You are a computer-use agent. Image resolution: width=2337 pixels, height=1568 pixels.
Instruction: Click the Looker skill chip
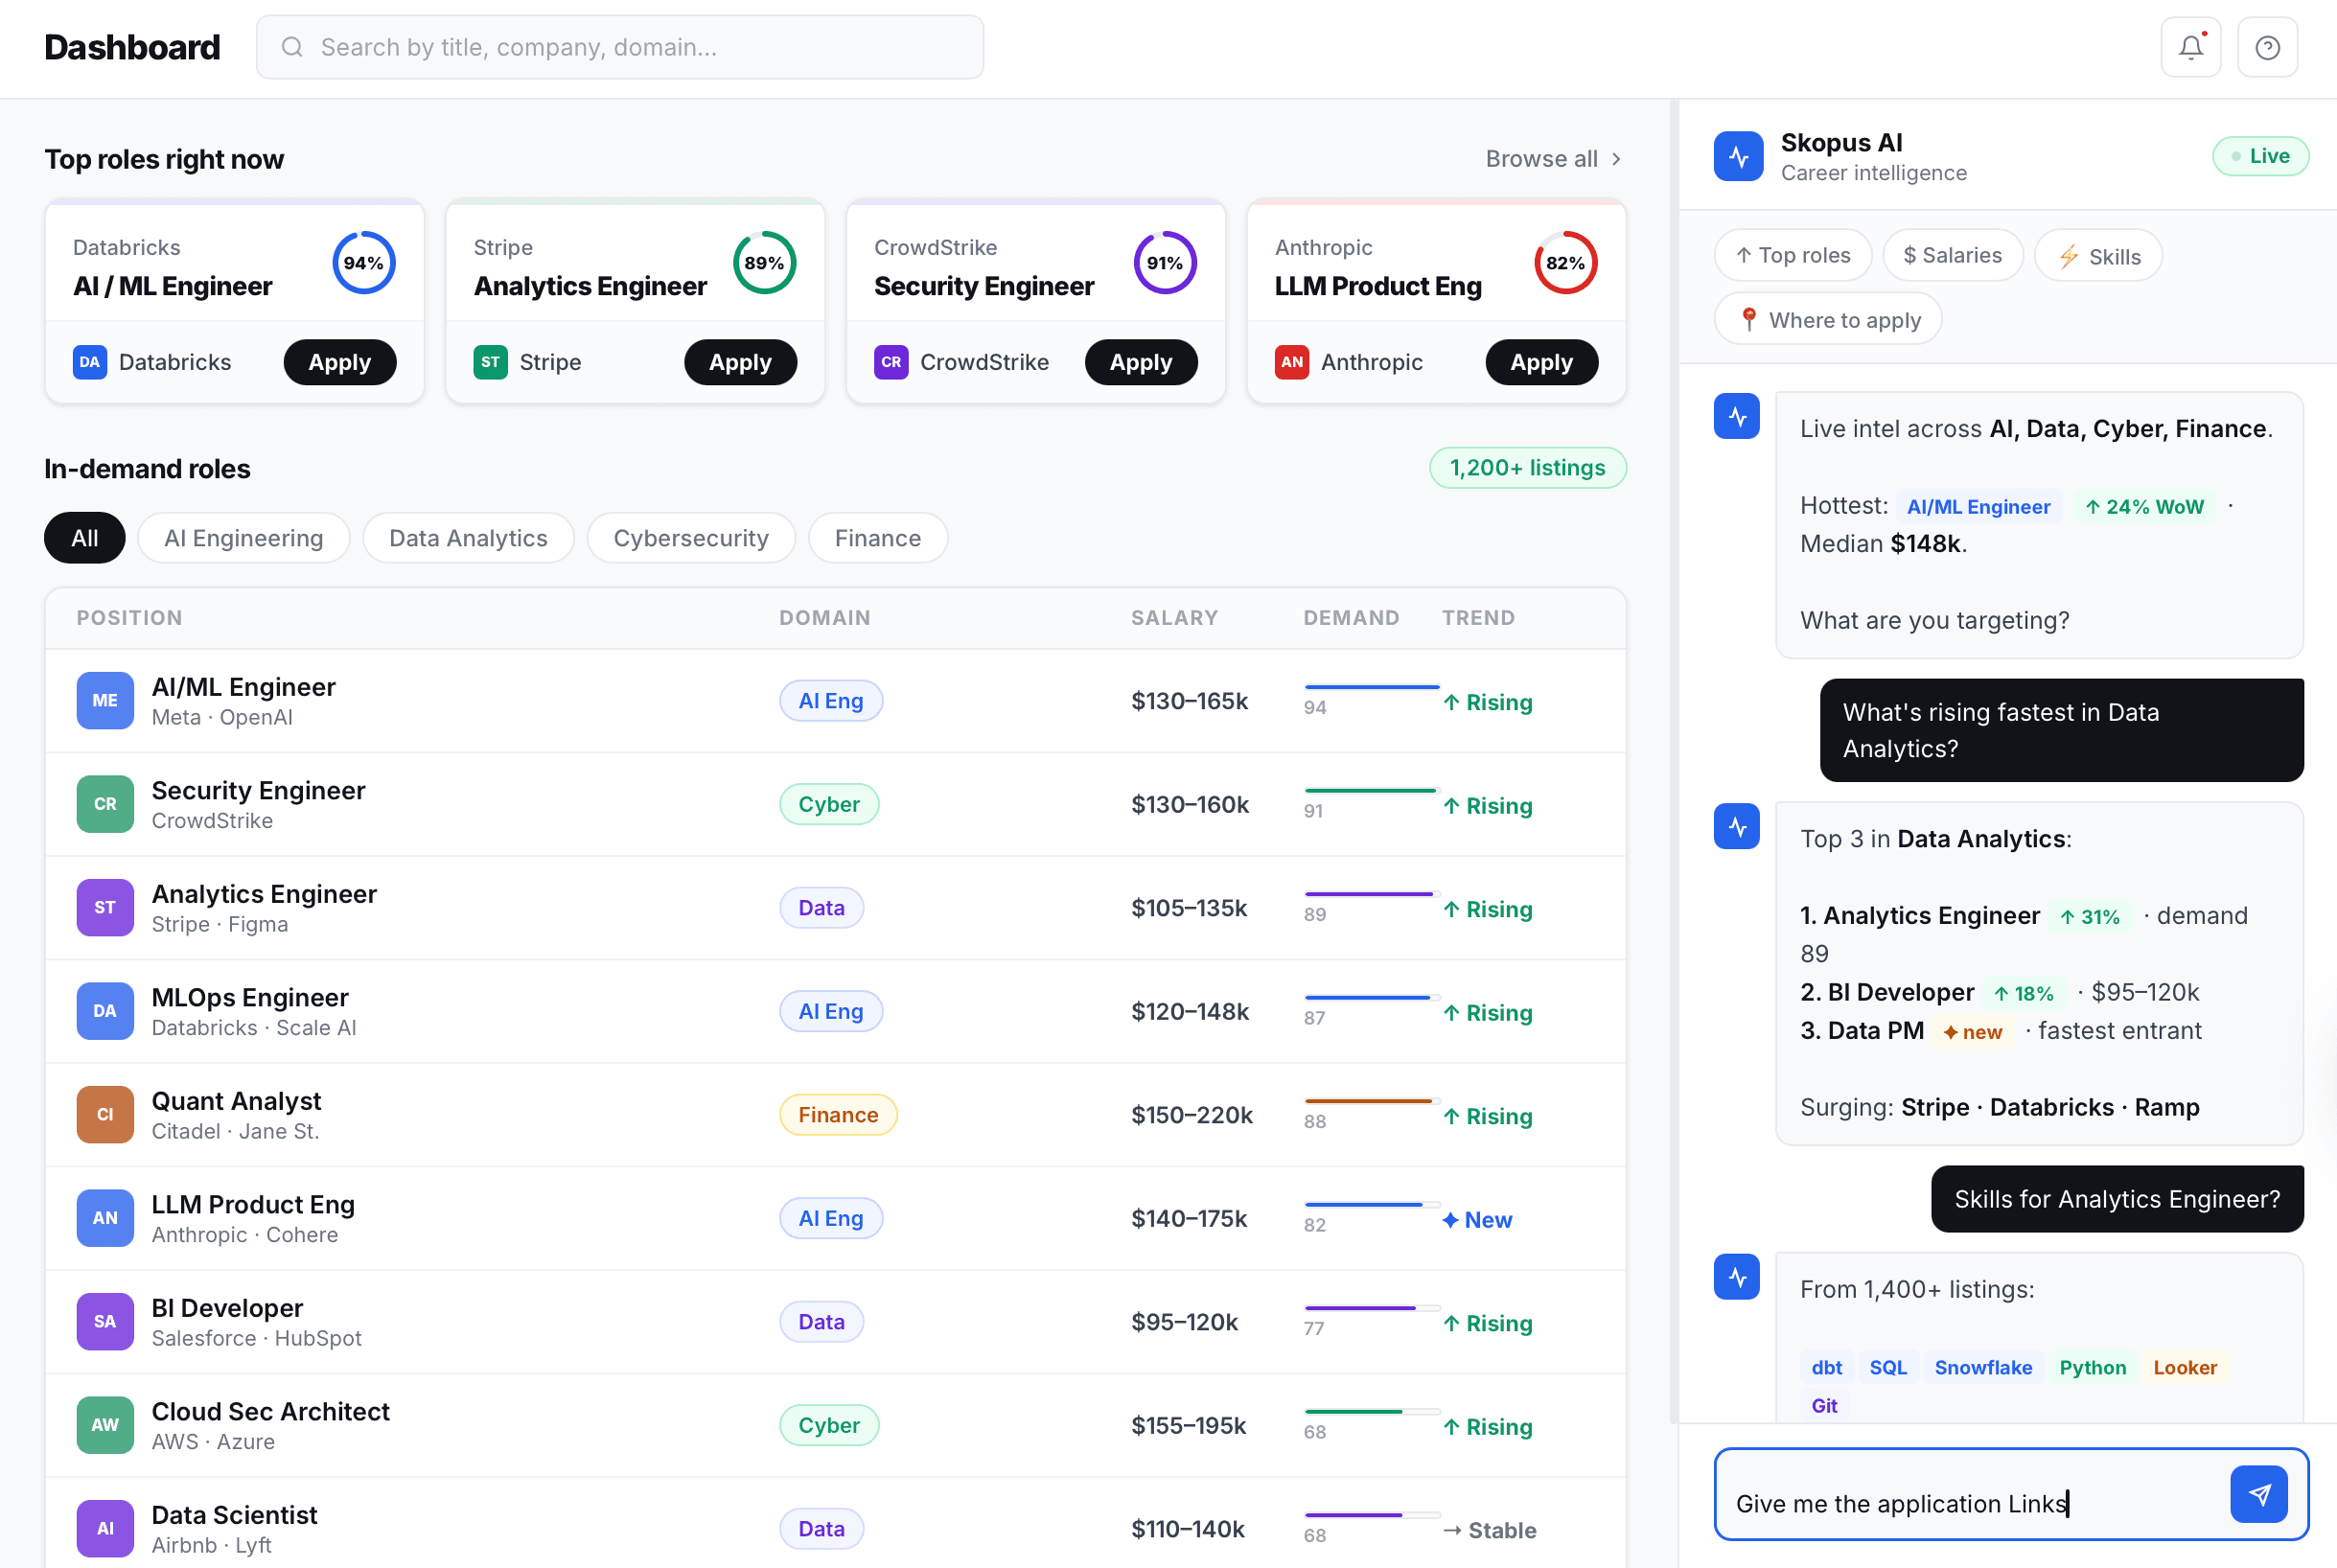(2185, 1368)
